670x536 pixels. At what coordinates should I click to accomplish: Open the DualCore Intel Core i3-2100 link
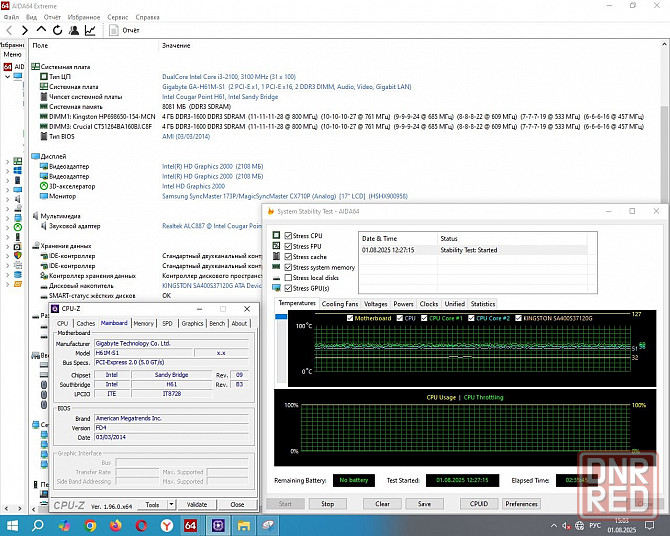tap(229, 77)
